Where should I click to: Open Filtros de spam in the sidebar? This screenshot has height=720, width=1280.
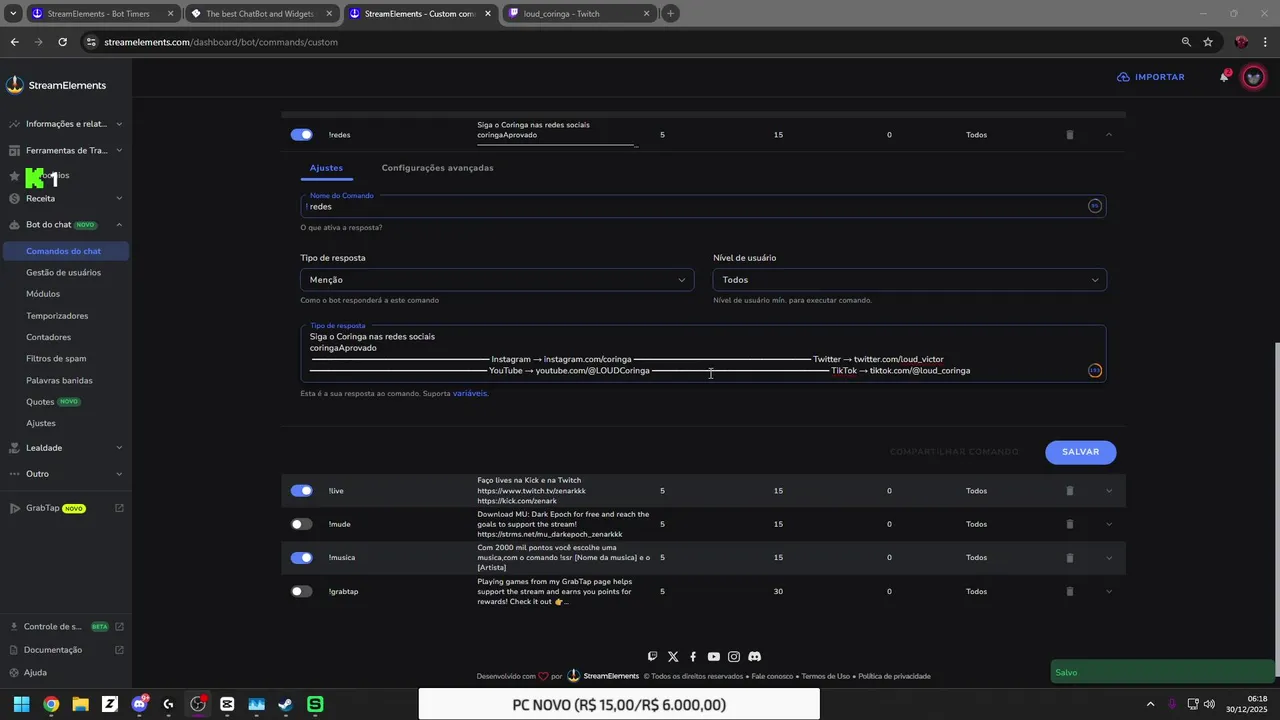click(56, 358)
